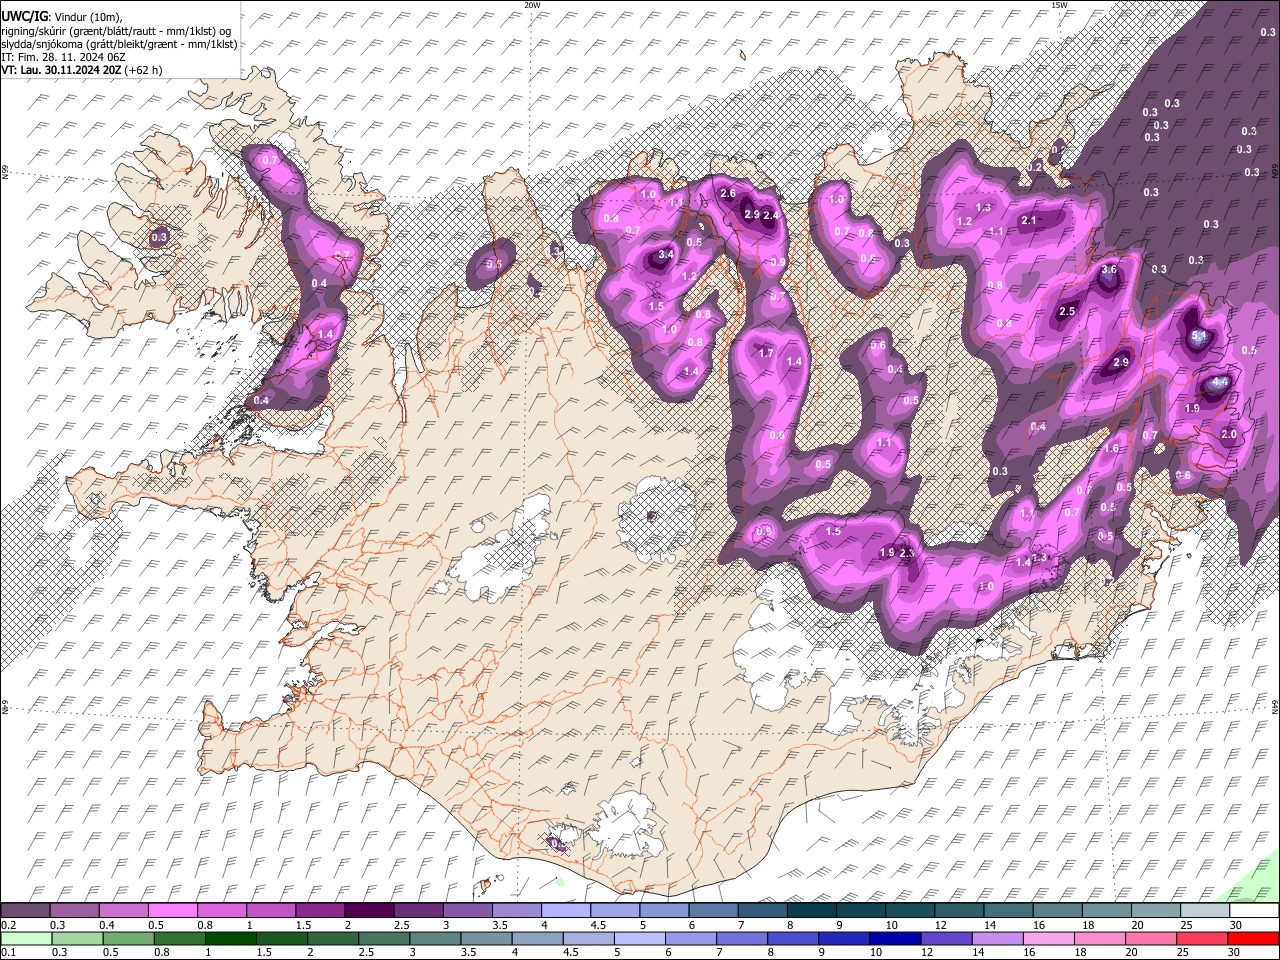Pick the upper scale swatch labeled 12
This screenshot has width=1280, height=960.
[959, 911]
